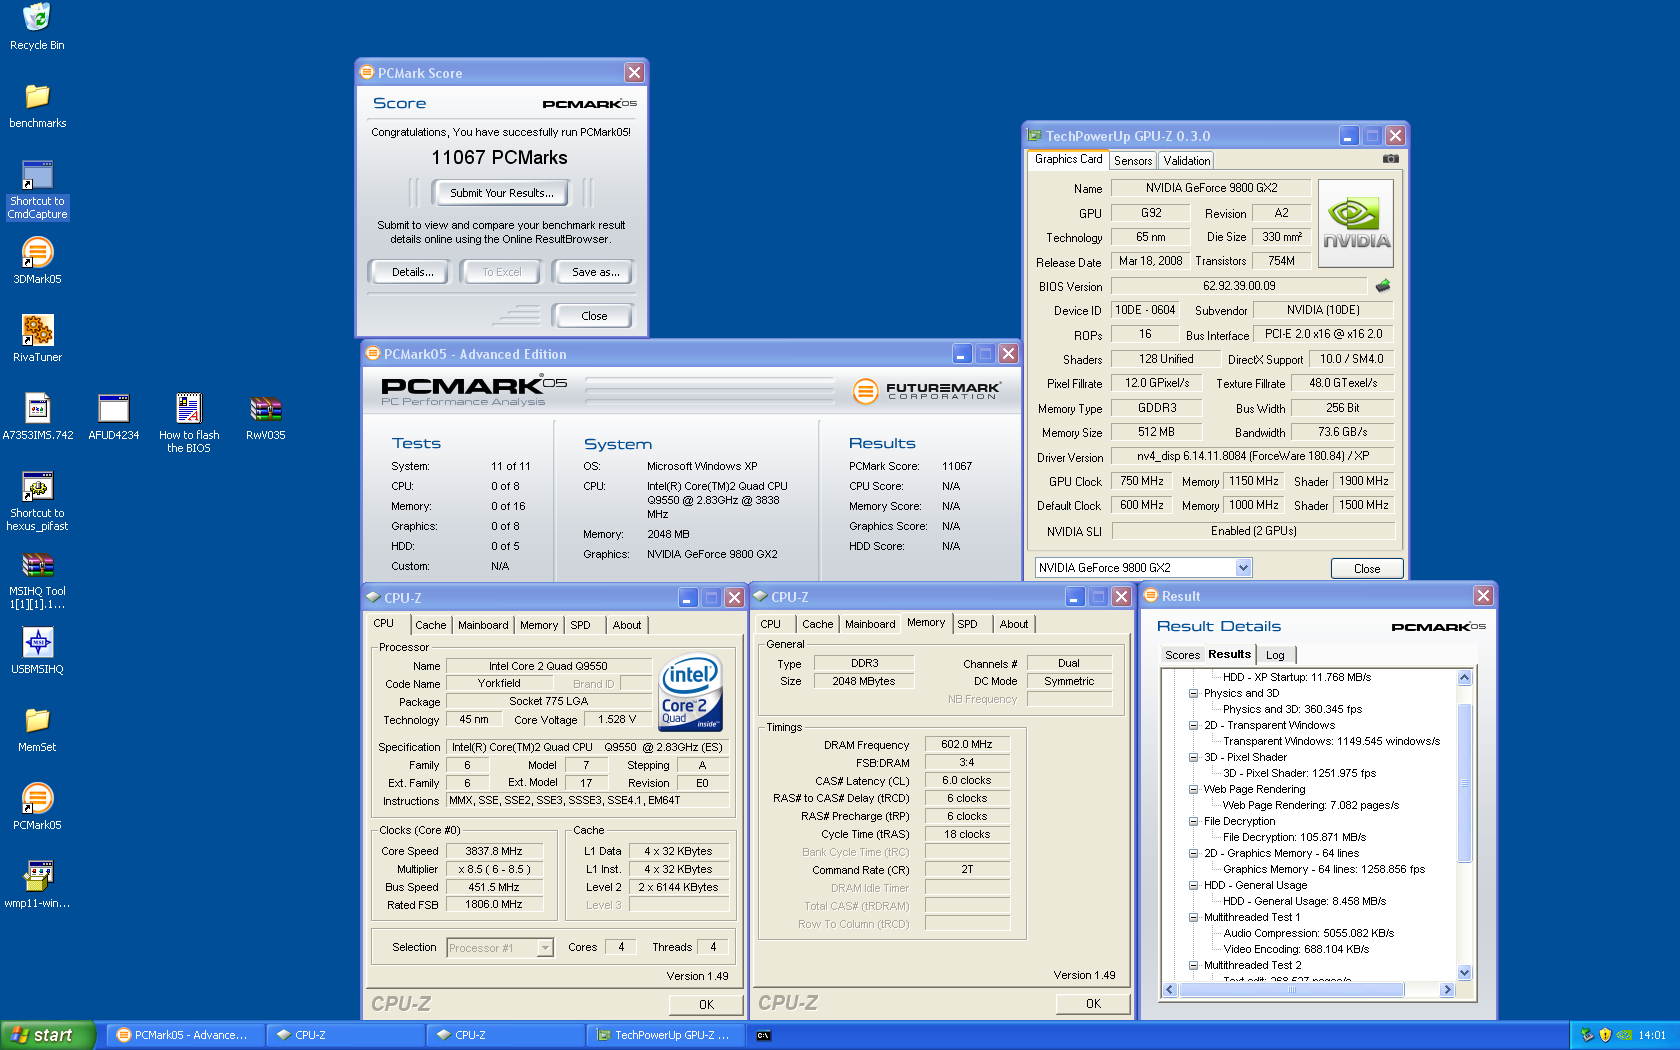
Task: Click the GPU Name field NVIDIA GeForce 9800 GX2
Action: click(x=1211, y=188)
